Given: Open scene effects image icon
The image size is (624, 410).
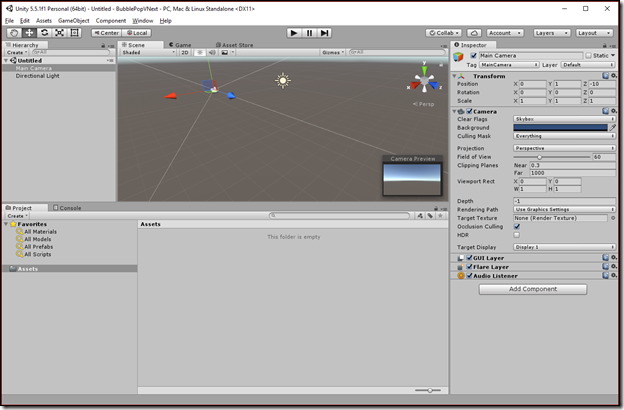Looking at the screenshot, I should (x=225, y=53).
